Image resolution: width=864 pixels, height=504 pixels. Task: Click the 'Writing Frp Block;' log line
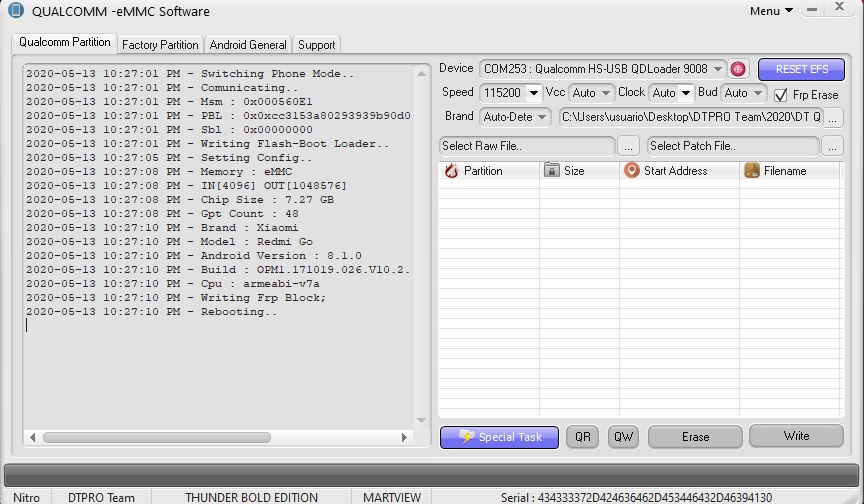176,297
